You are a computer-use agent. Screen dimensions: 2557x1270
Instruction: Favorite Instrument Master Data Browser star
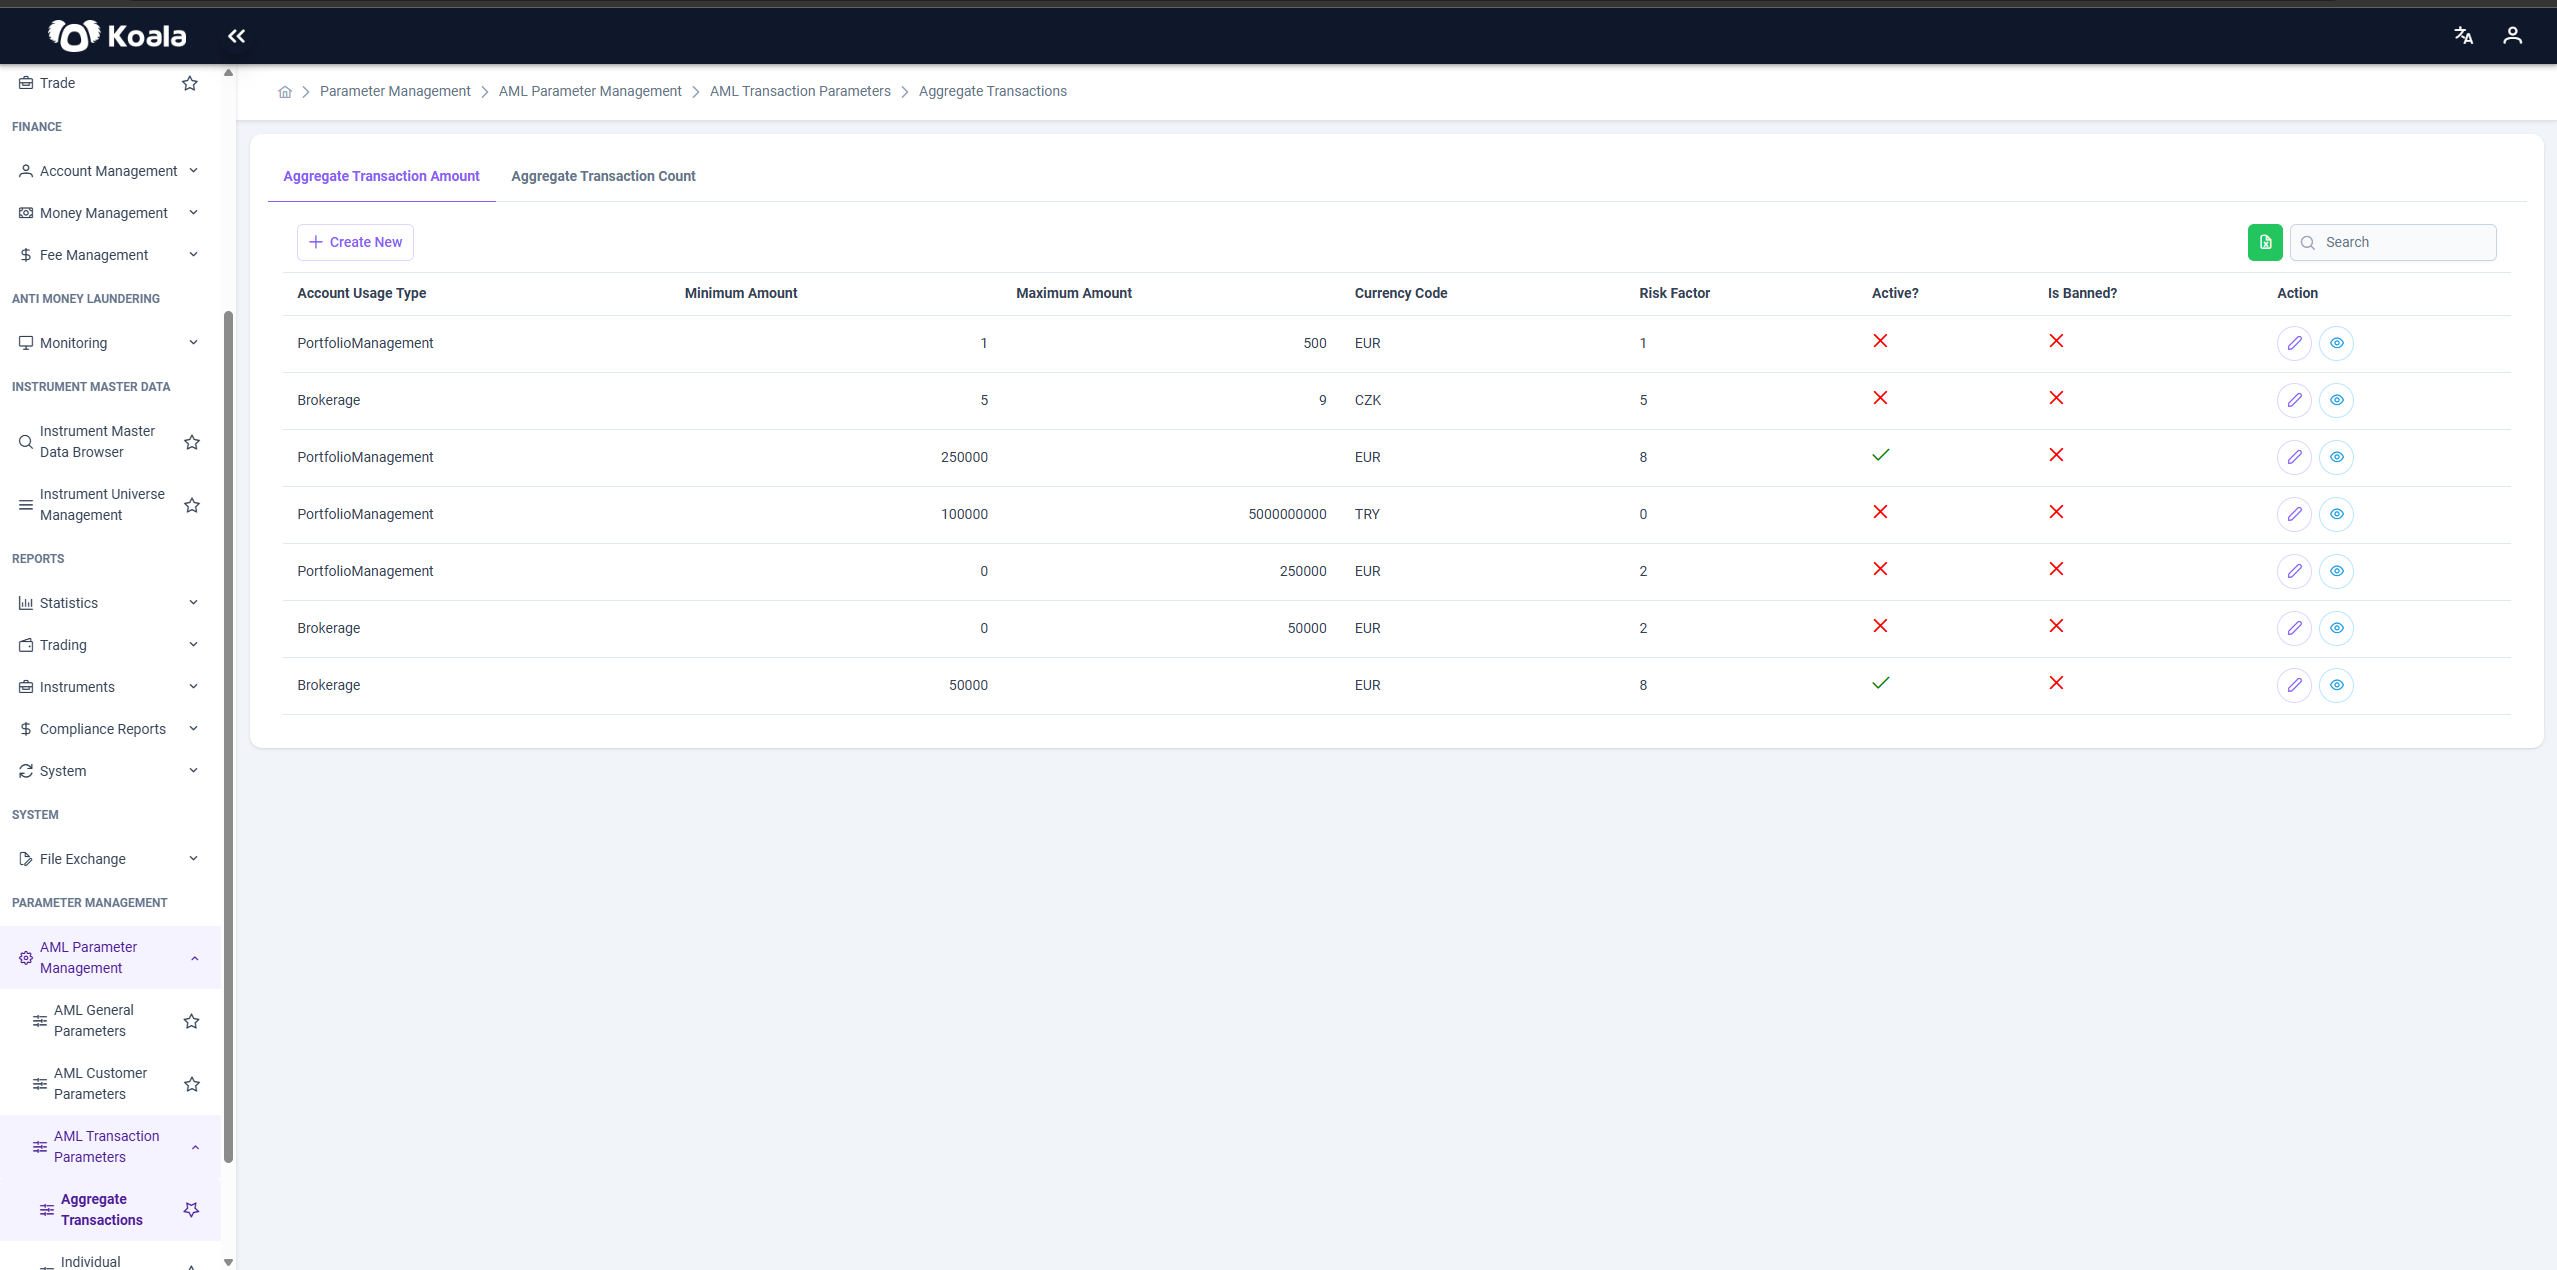pos(192,442)
